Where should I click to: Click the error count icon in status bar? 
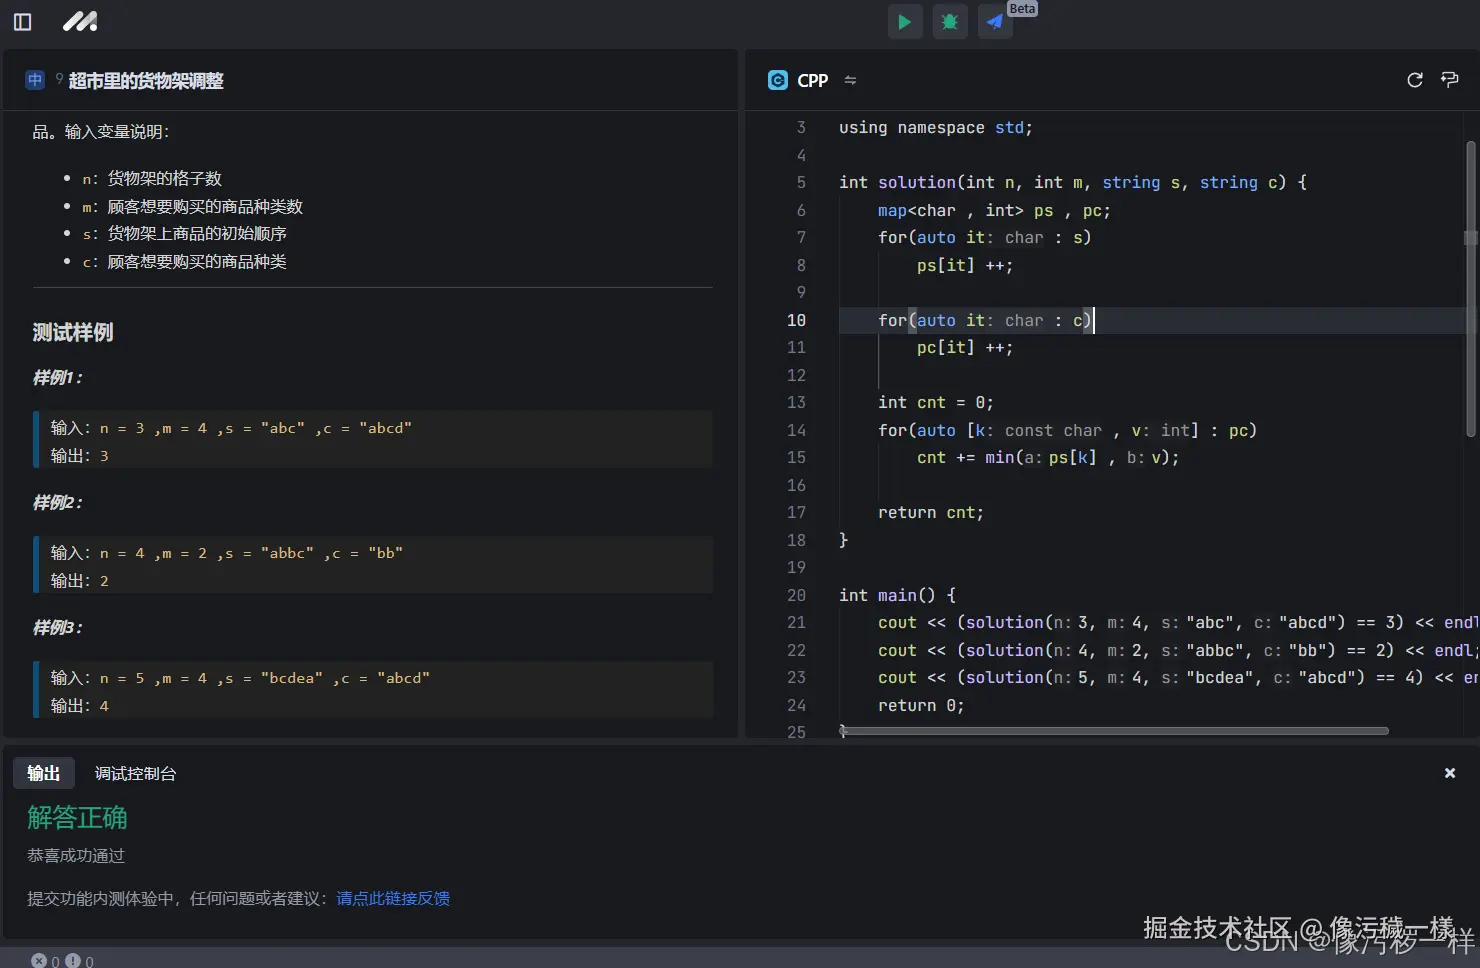click(39, 960)
